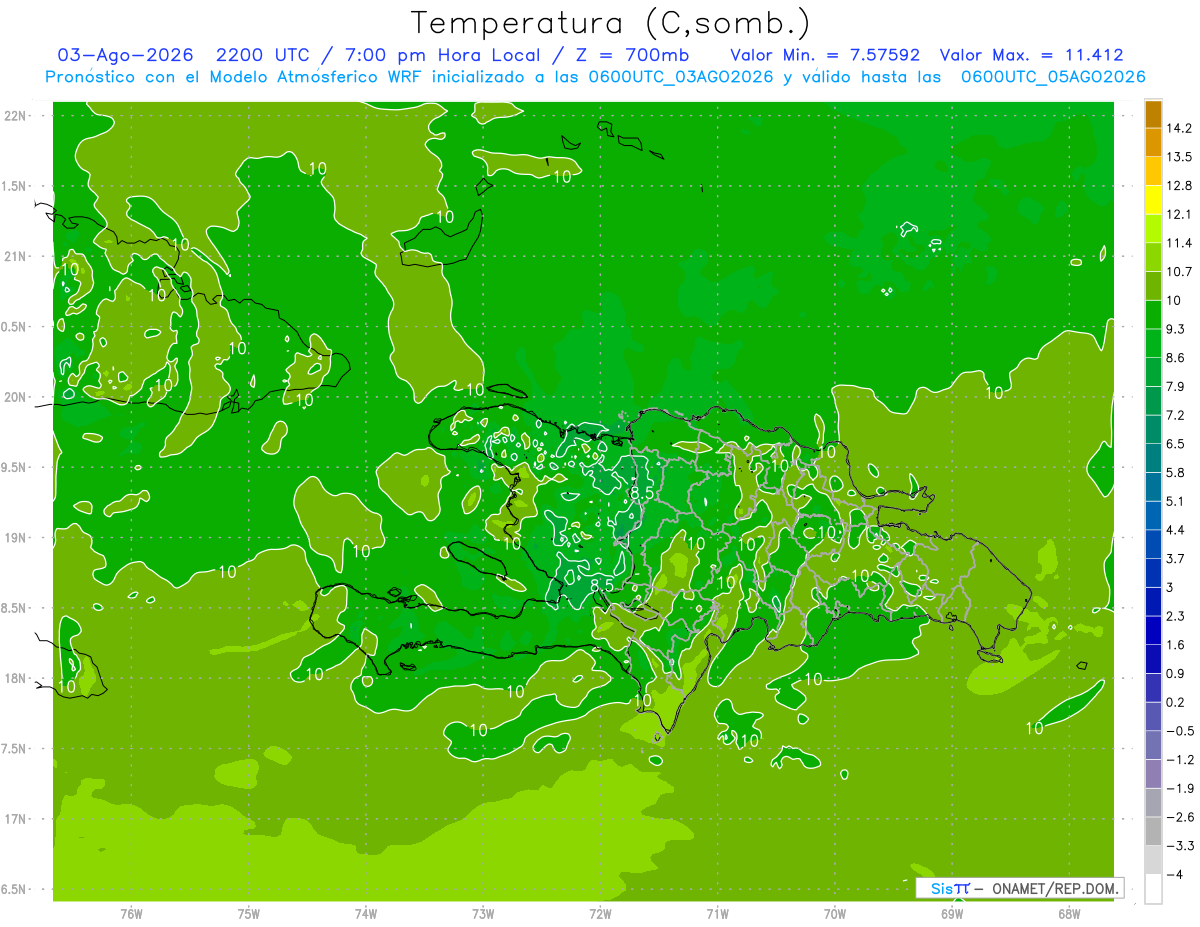Click the '75W' longitude axis label
This screenshot has width=1200, height=927.
click(249, 913)
